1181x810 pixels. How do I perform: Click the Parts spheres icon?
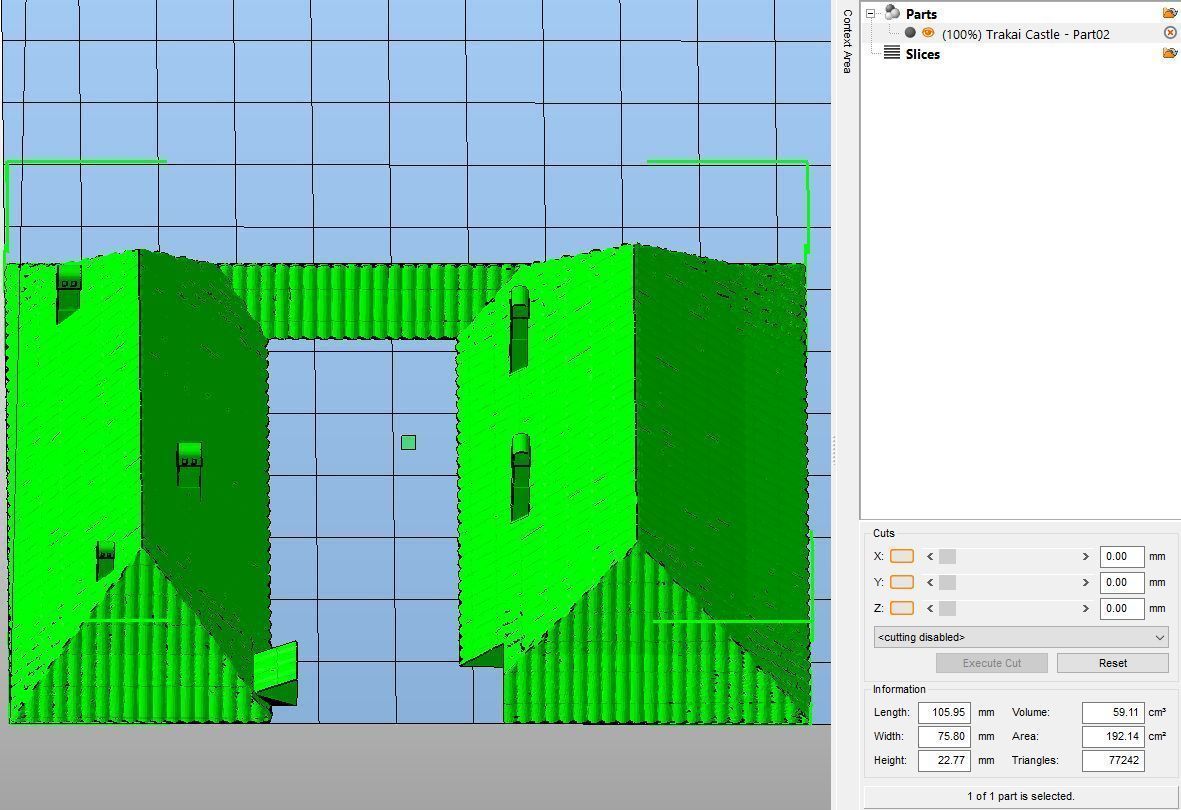[893, 13]
